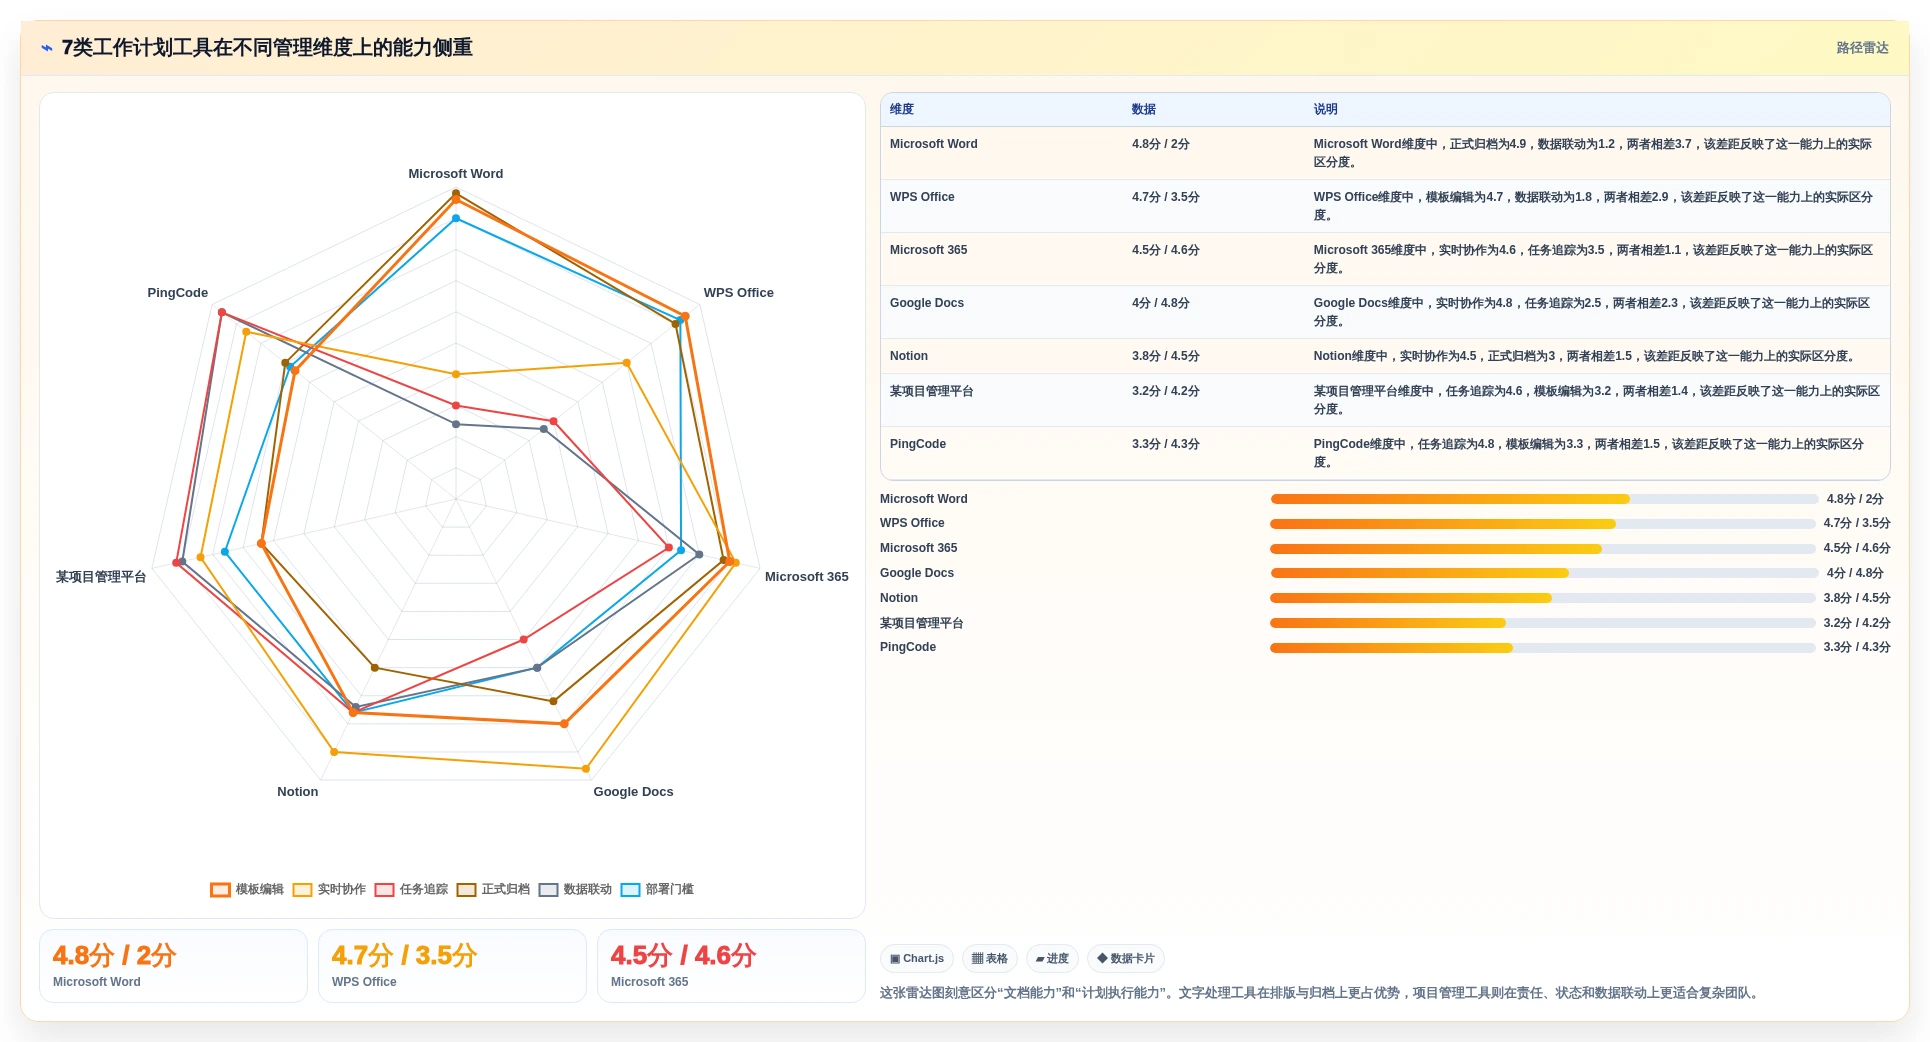Click the WPS Office progress bar
Screen dimensions: 1930x1042
pos(1543,524)
